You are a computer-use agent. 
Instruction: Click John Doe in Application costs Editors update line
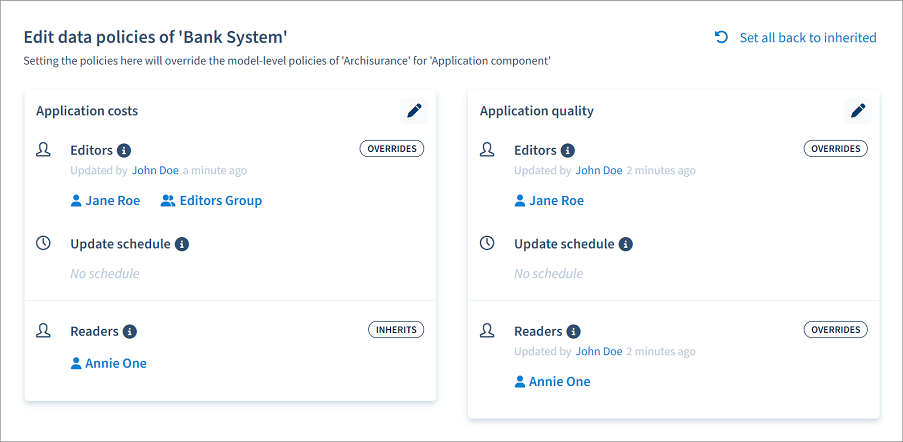point(155,171)
